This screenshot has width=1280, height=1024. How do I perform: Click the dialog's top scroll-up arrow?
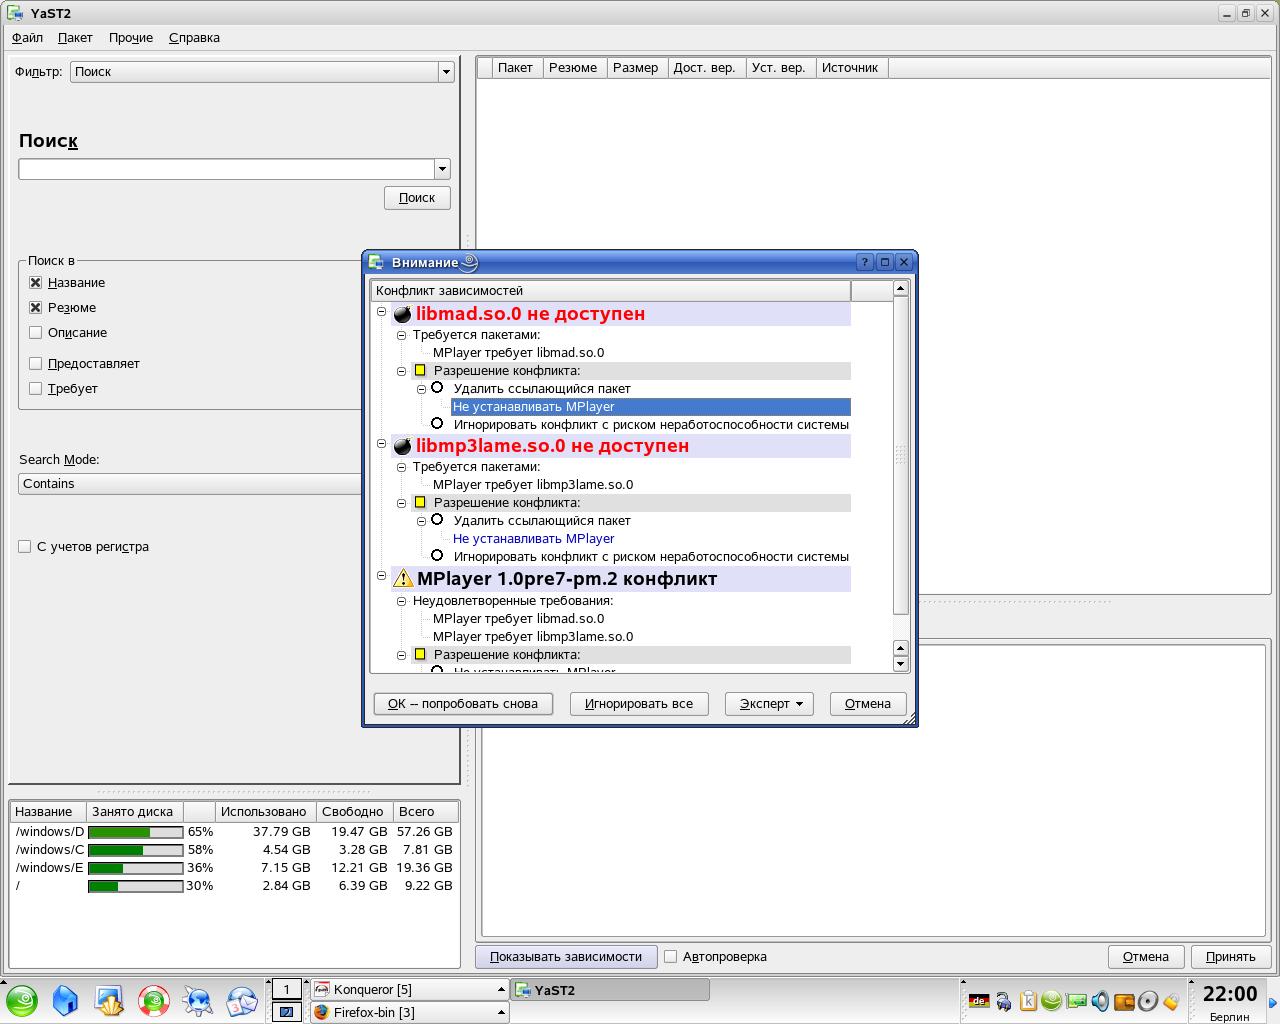click(x=900, y=289)
